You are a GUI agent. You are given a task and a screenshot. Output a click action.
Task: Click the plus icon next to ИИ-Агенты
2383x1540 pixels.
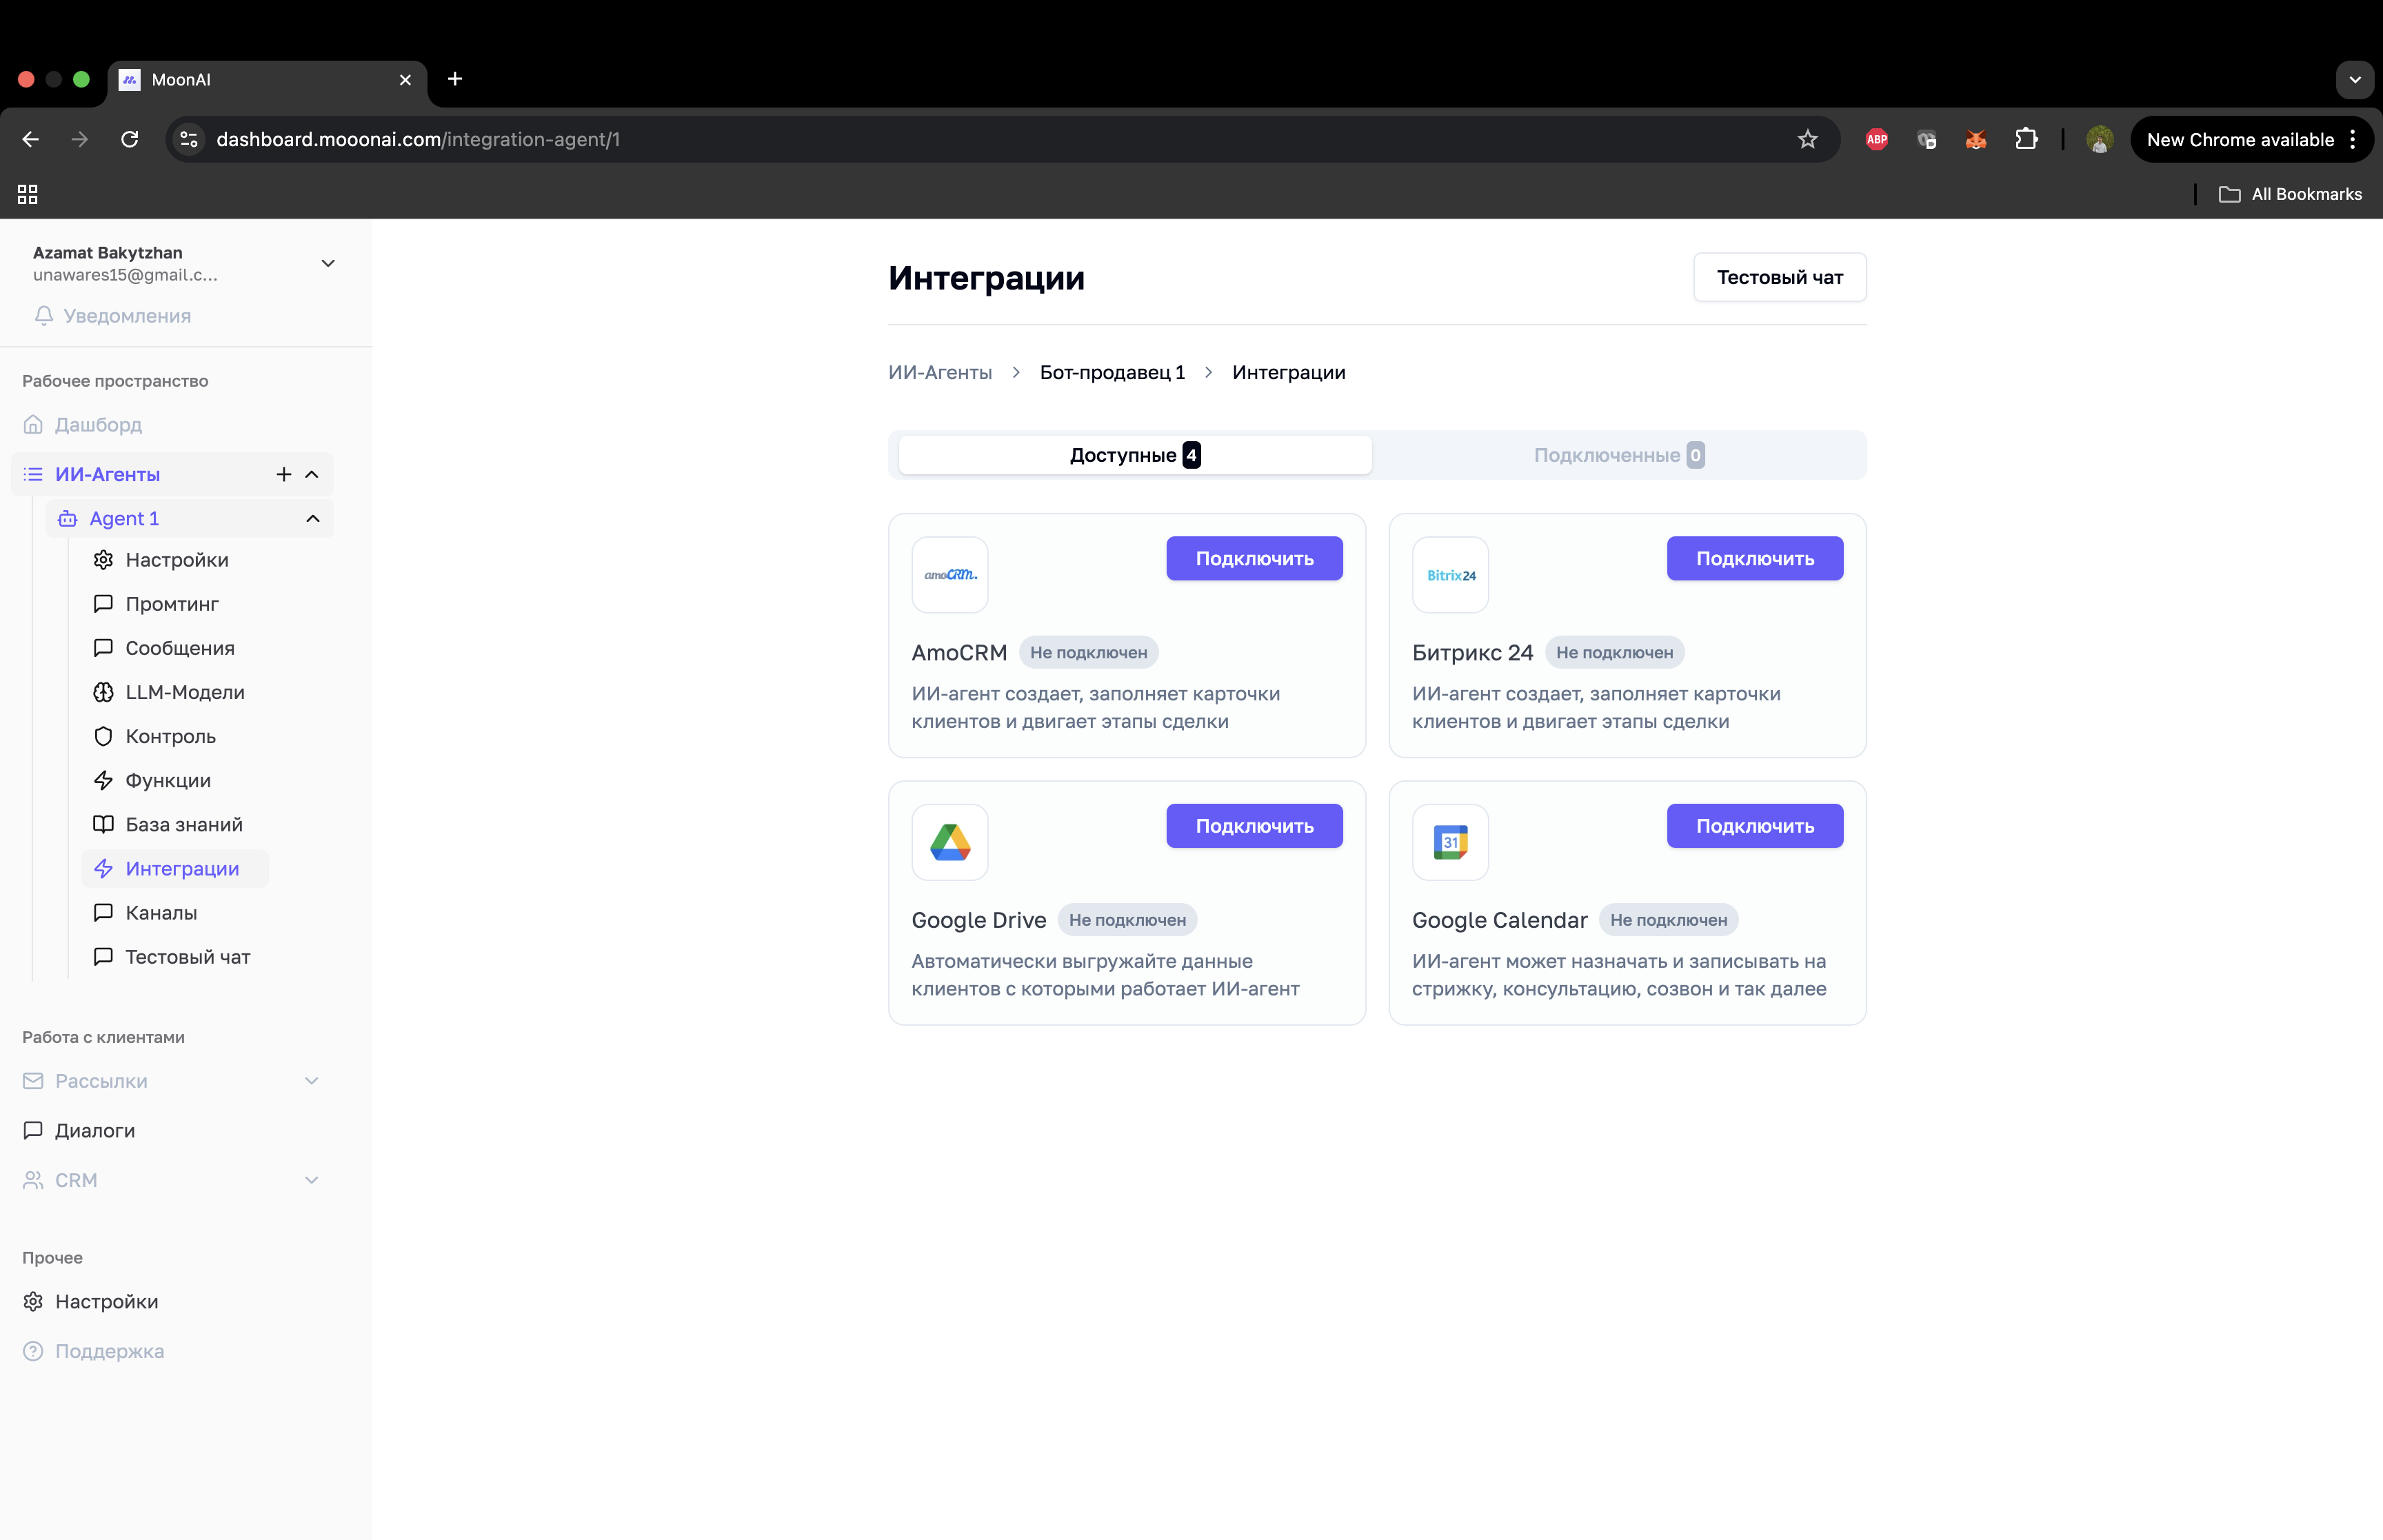pos(284,474)
